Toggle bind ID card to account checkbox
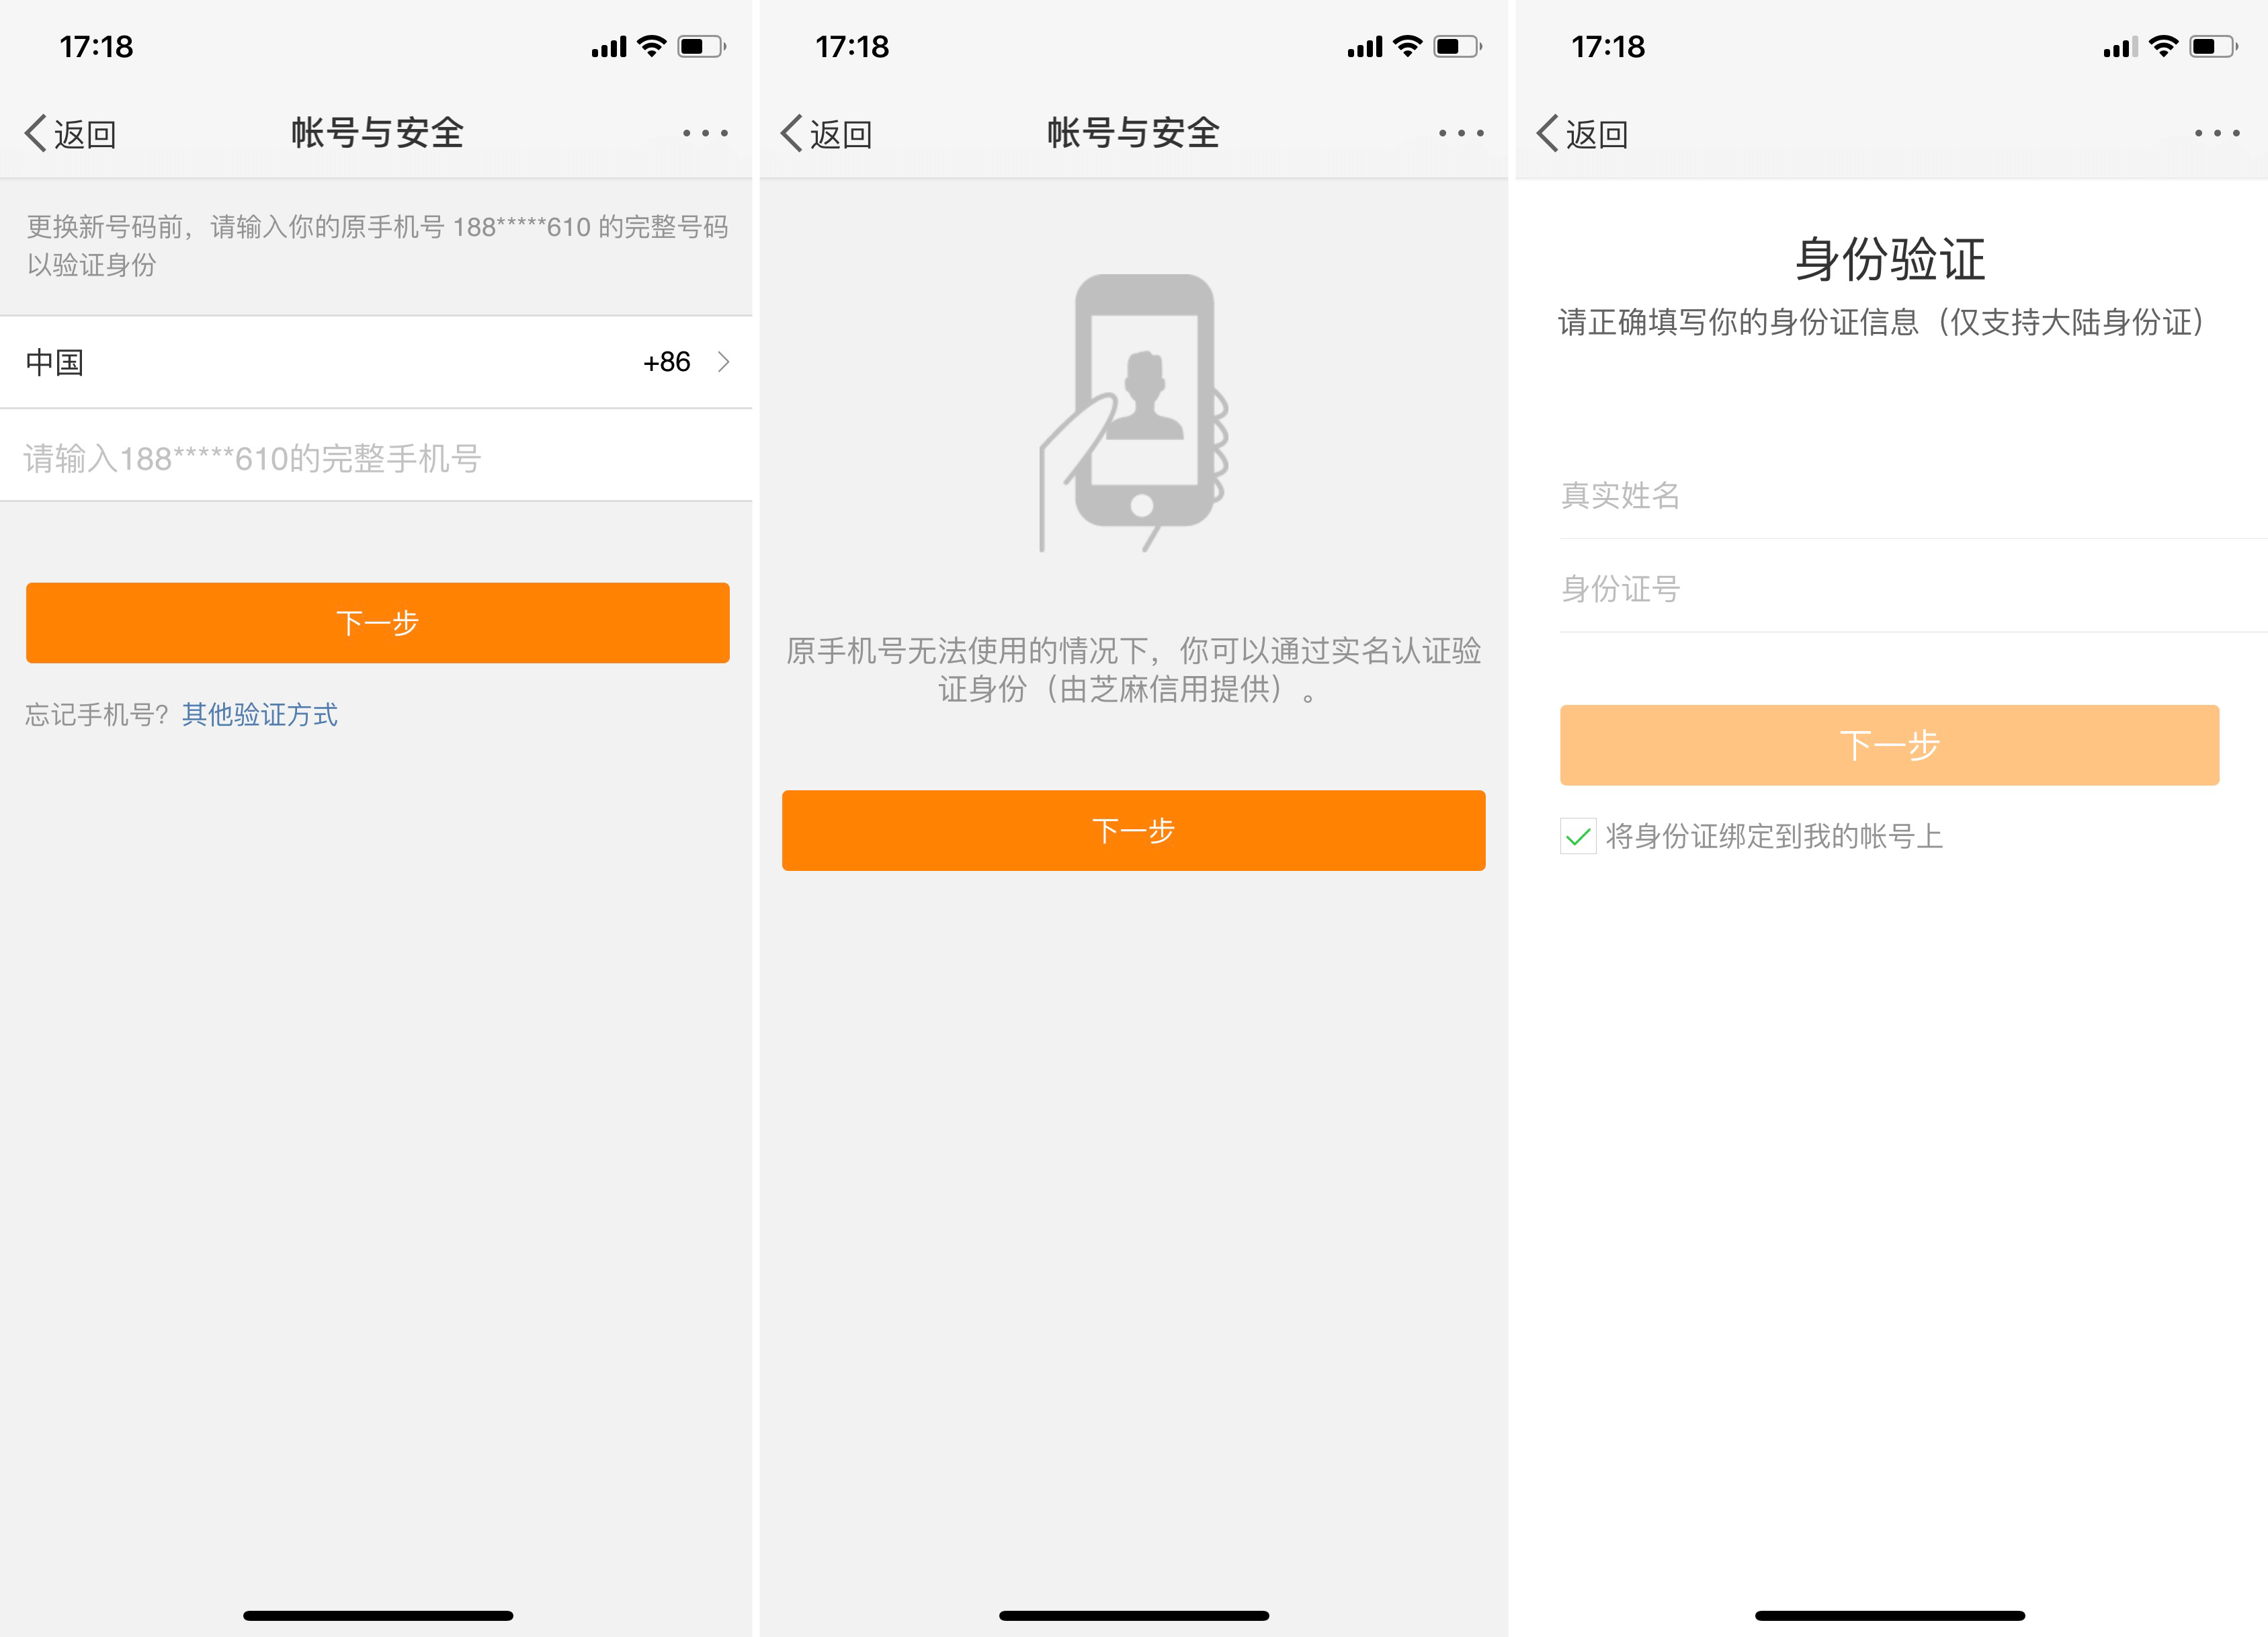2268x1637 pixels. tap(1572, 836)
